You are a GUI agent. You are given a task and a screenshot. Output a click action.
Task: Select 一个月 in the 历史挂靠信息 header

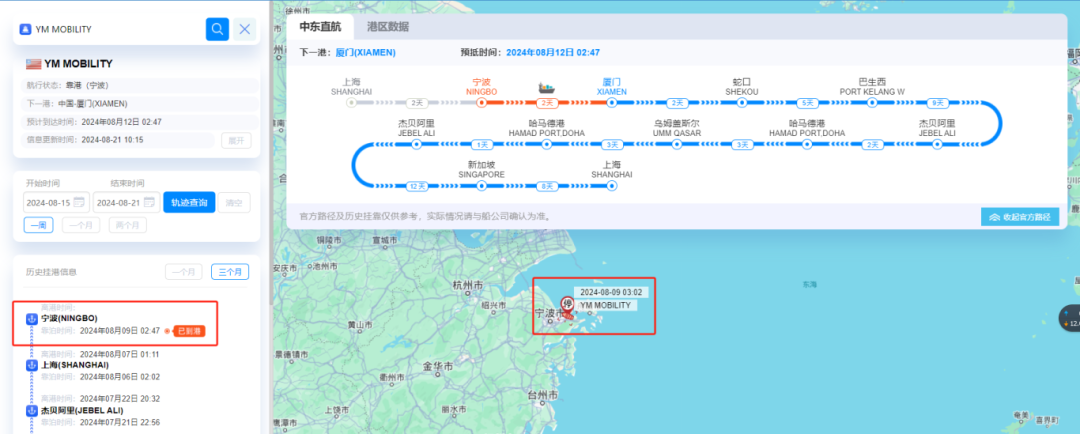(x=184, y=272)
